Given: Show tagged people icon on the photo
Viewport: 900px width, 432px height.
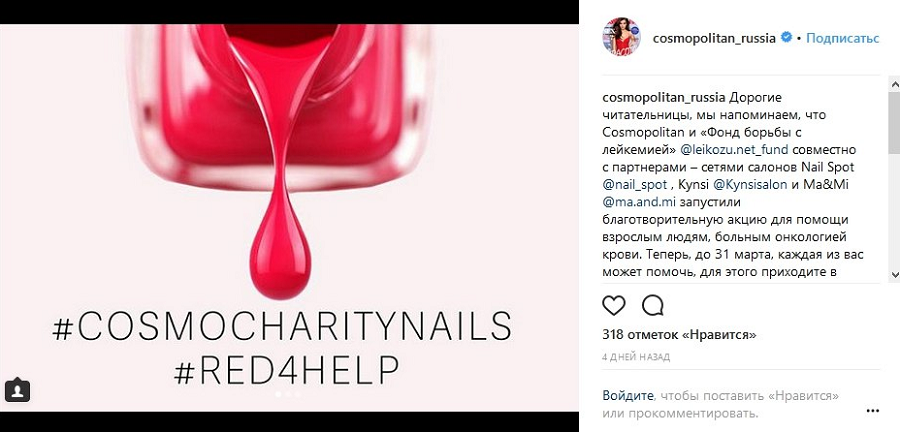Looking at the screenshot, I should tap(17, 391).
